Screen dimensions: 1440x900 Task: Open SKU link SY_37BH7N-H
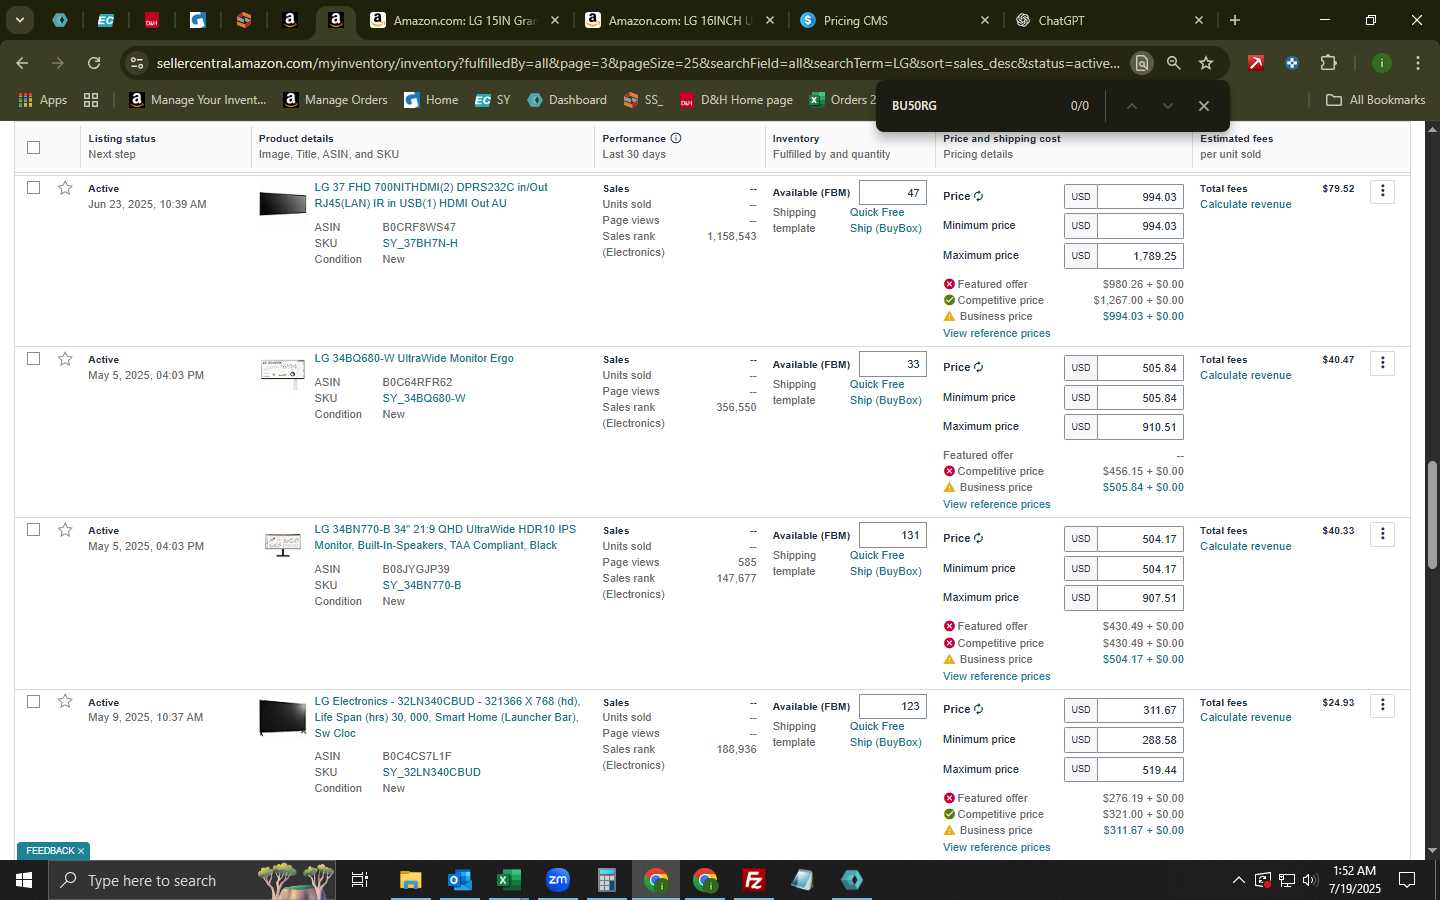(420, 243)
